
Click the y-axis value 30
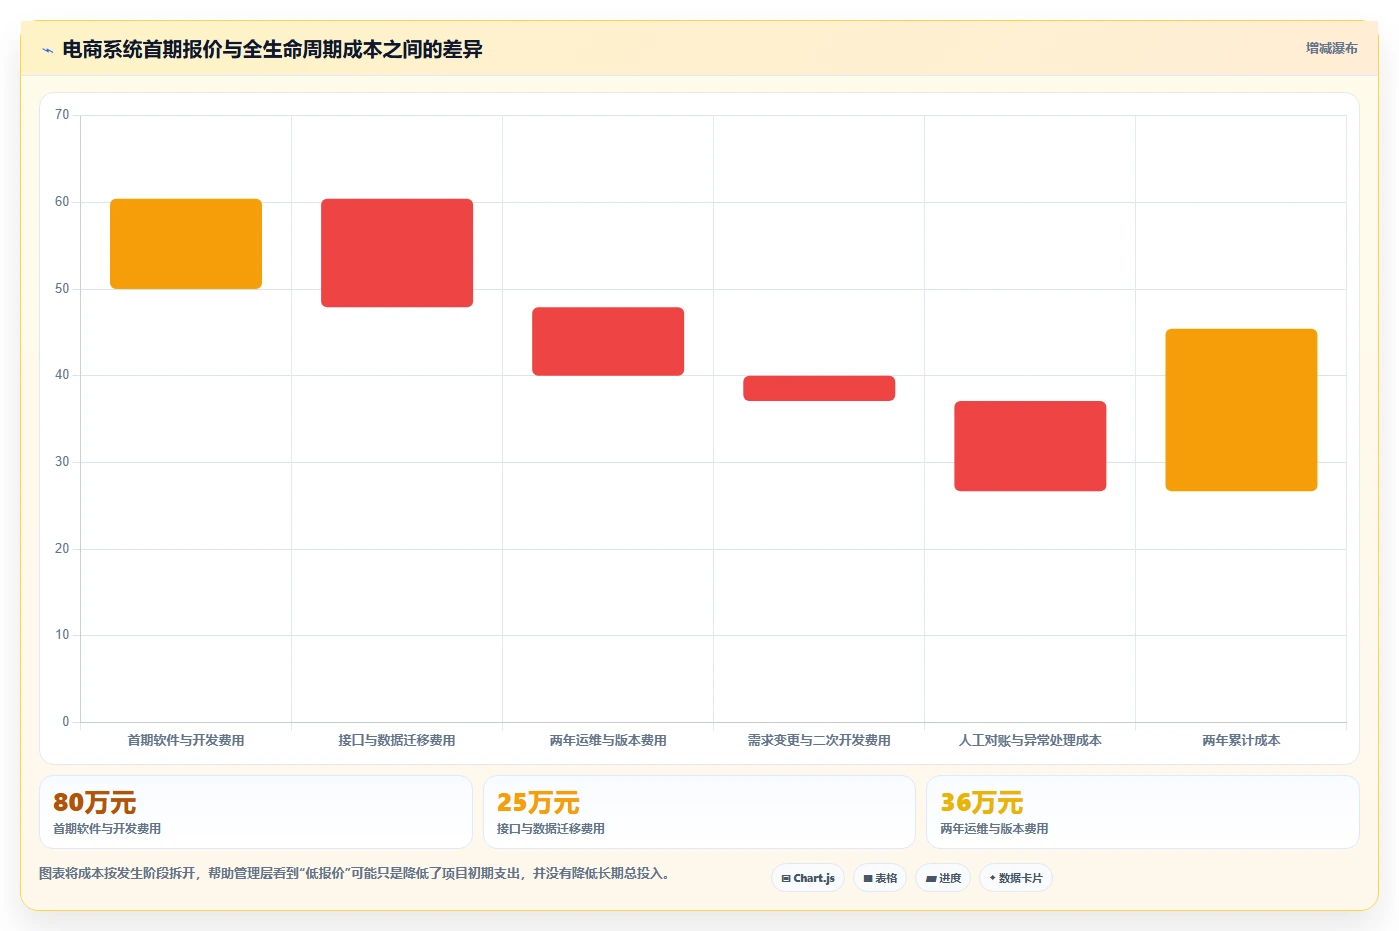click(62, 462)
